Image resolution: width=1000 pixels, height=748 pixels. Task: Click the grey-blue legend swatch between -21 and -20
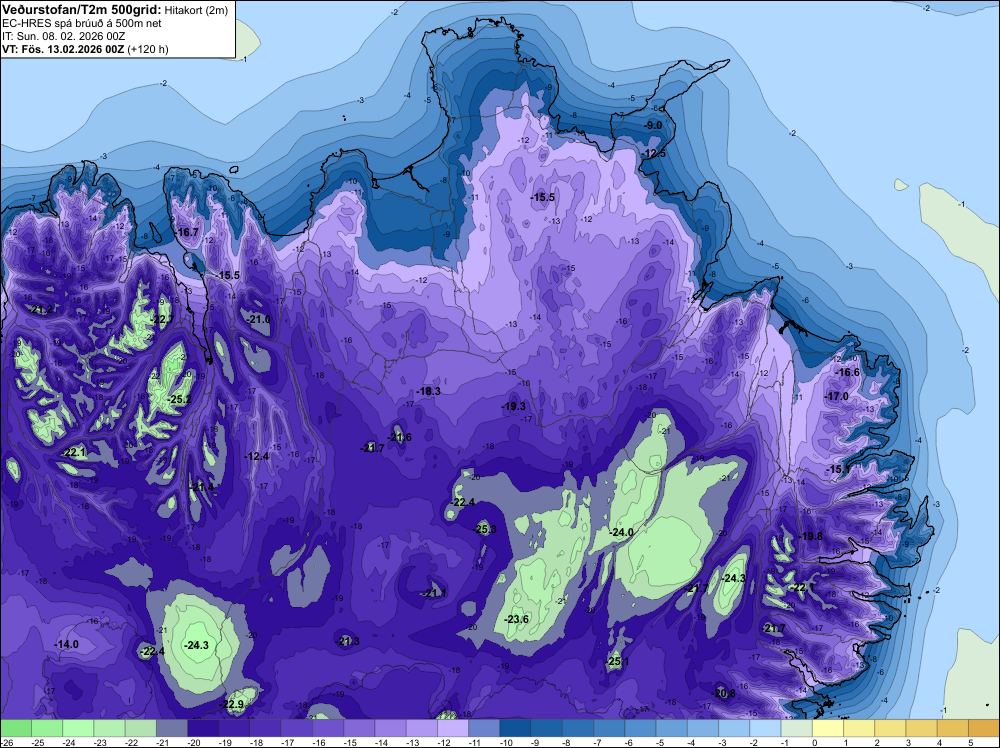point(172,728)
